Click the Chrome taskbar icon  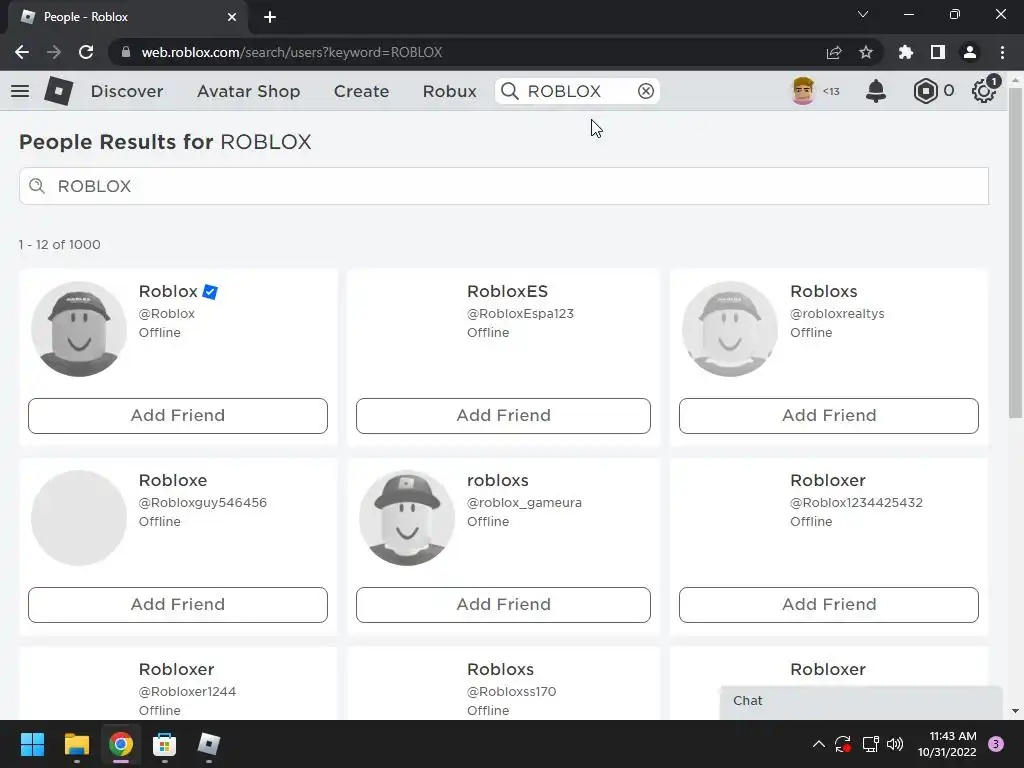click(121, 744)
